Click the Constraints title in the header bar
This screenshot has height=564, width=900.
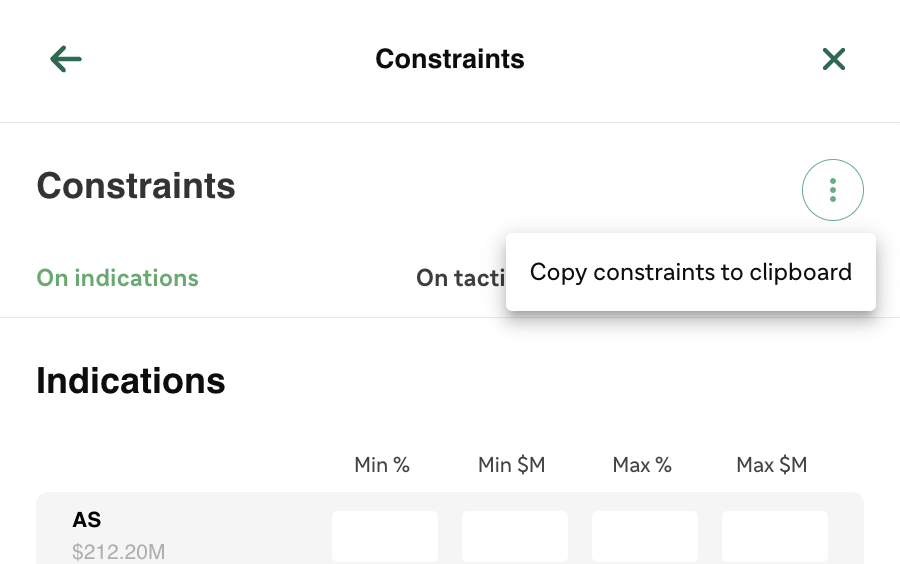(x=450, y=59)
